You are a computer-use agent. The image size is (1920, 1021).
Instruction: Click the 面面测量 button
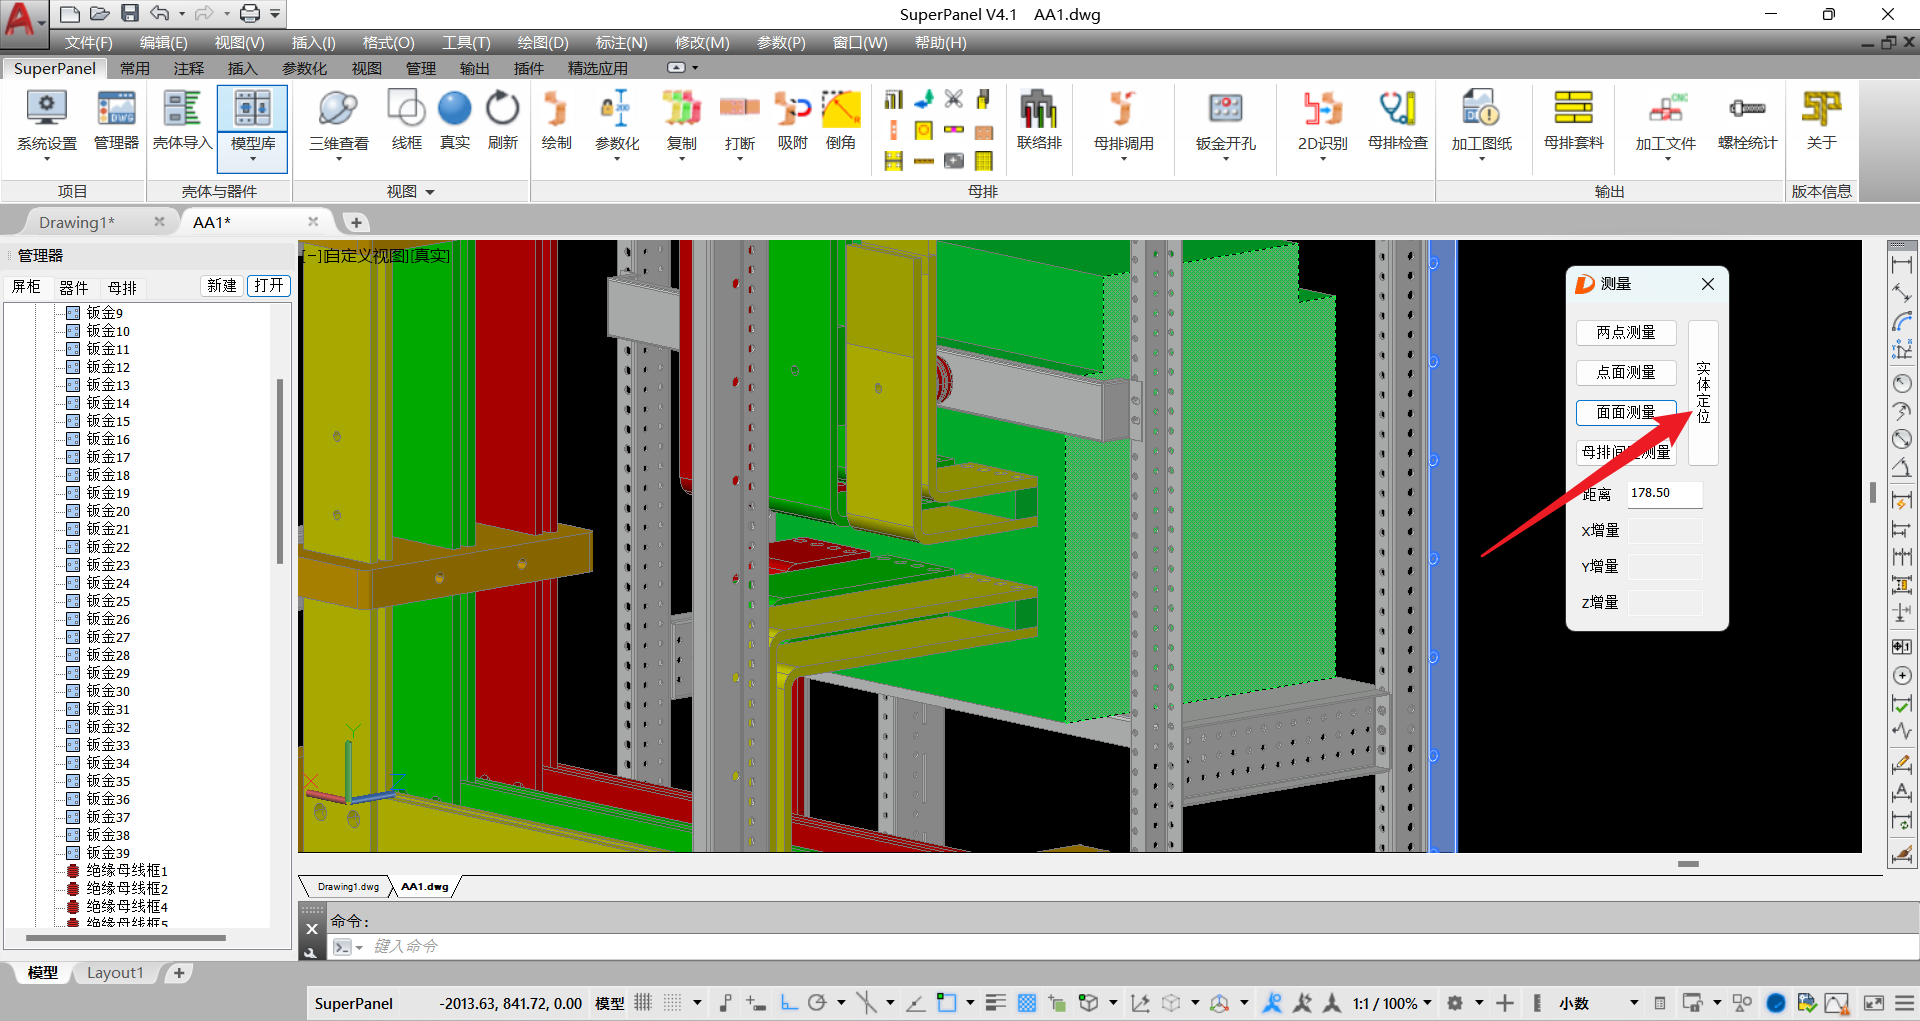[1626, 412]
